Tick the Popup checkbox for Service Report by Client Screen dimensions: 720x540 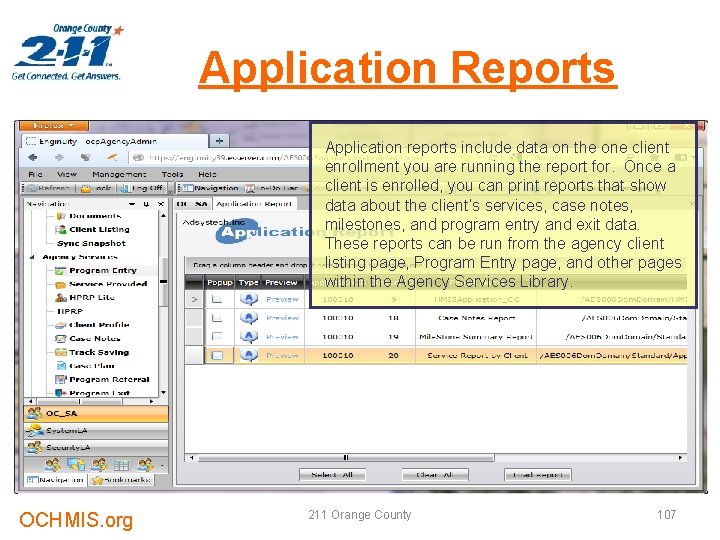(x=217, y=355)
